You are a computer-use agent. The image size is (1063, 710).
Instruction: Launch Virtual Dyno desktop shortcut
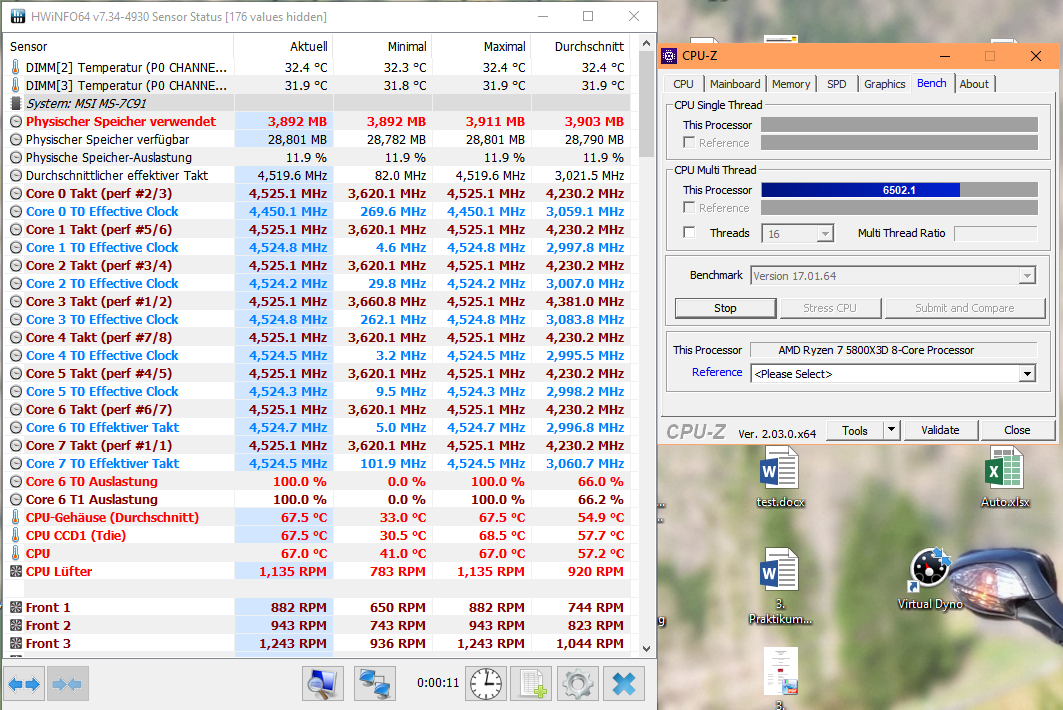click(930, 578)
